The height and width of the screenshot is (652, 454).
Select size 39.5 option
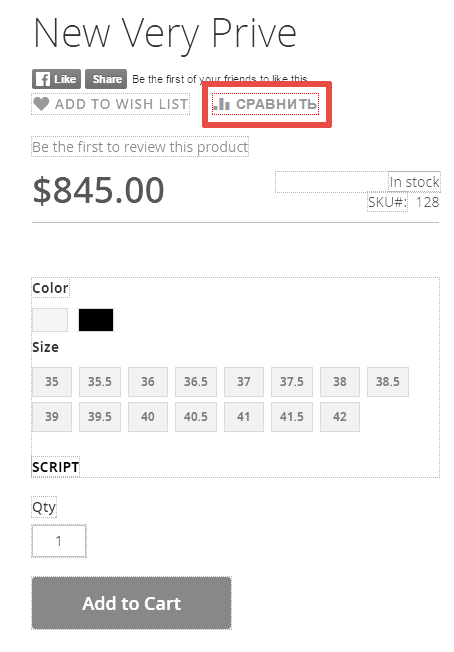click(100, 417)
